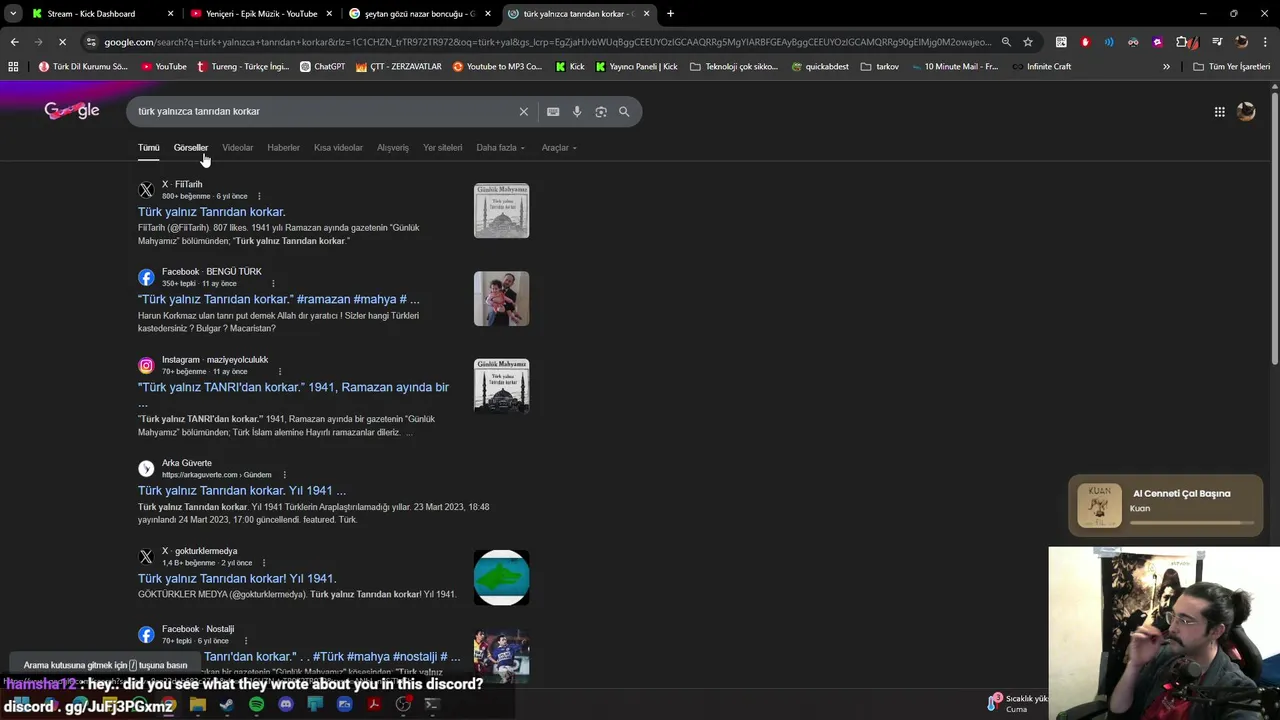Screen dimensions: 1280x720
Task: Switch to Yeniçeri - Epik Müzik YouTube tab
Action: point(260,14)
